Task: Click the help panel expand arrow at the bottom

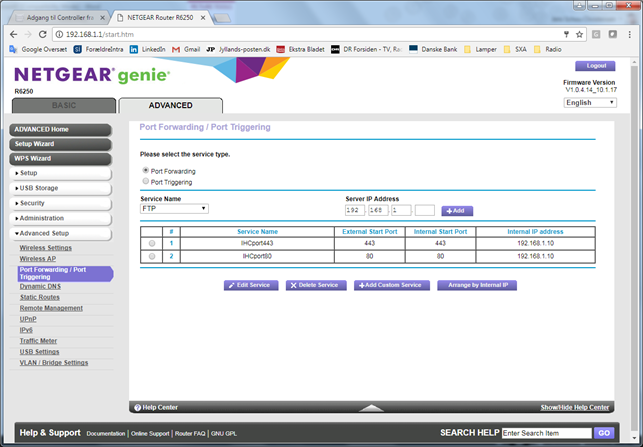Action: [x=371, y=408]
